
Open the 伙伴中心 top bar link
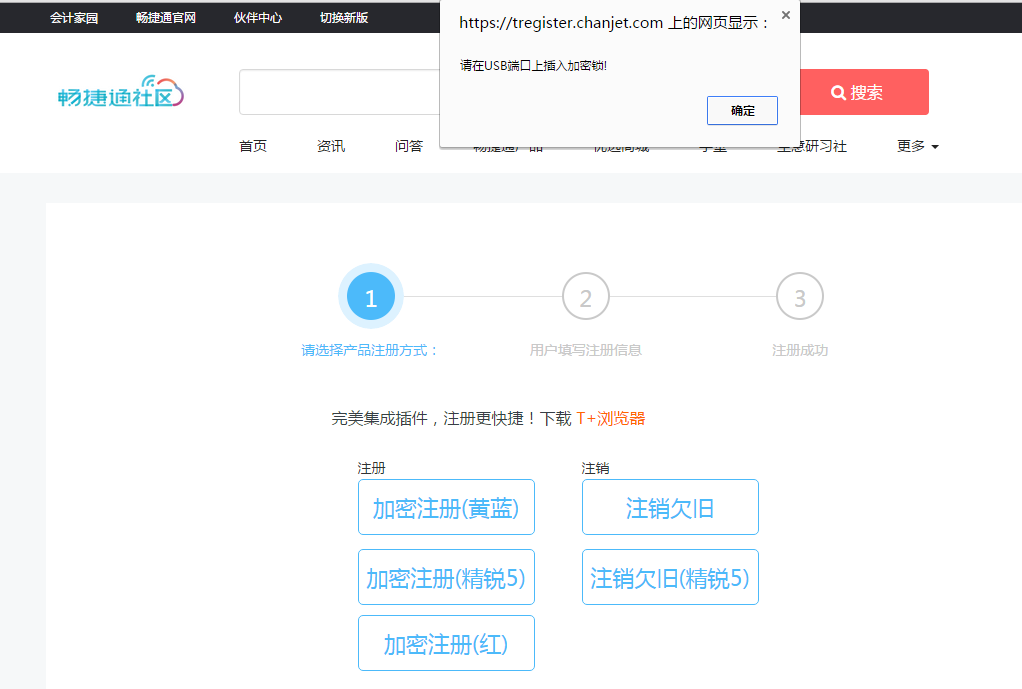click(257, 18)
